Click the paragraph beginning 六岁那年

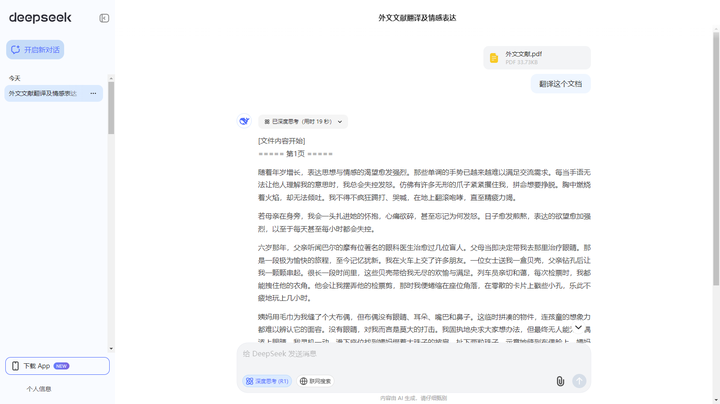tap(424, 273)
